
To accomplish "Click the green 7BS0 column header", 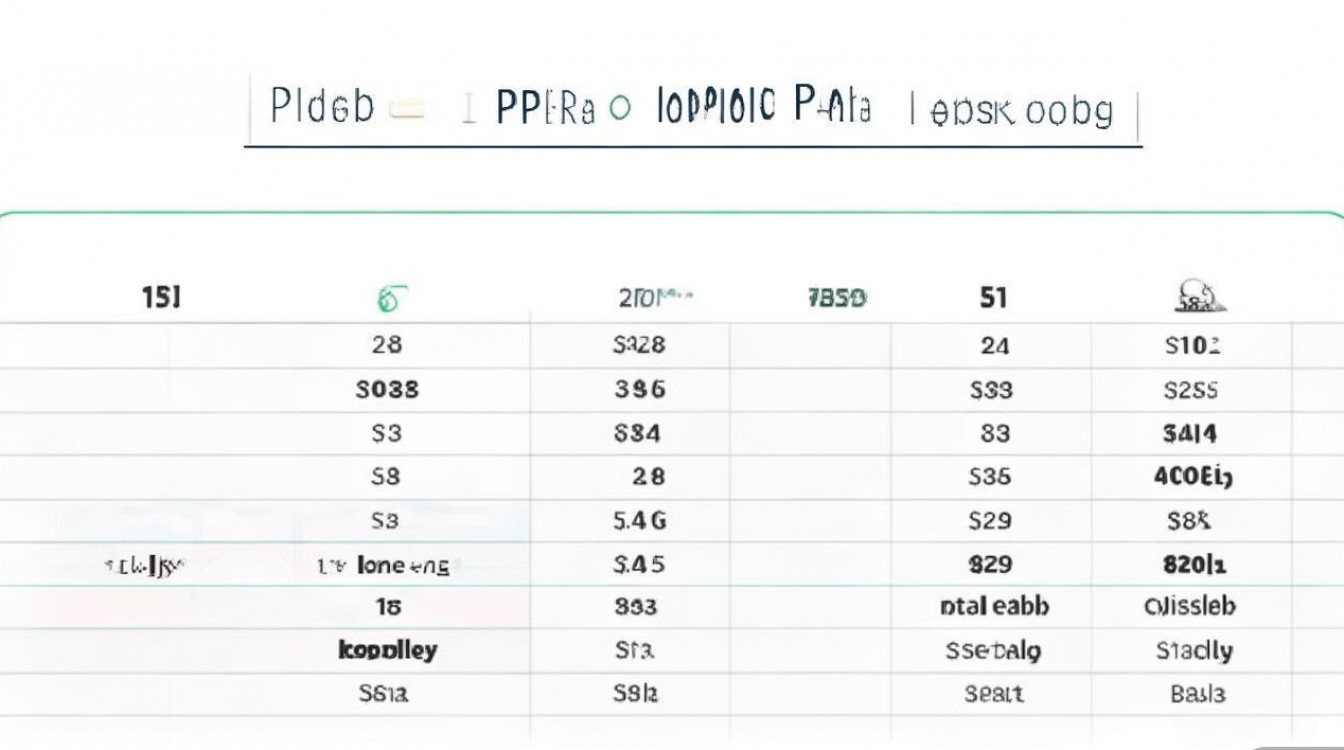I will tap(836, 298).
